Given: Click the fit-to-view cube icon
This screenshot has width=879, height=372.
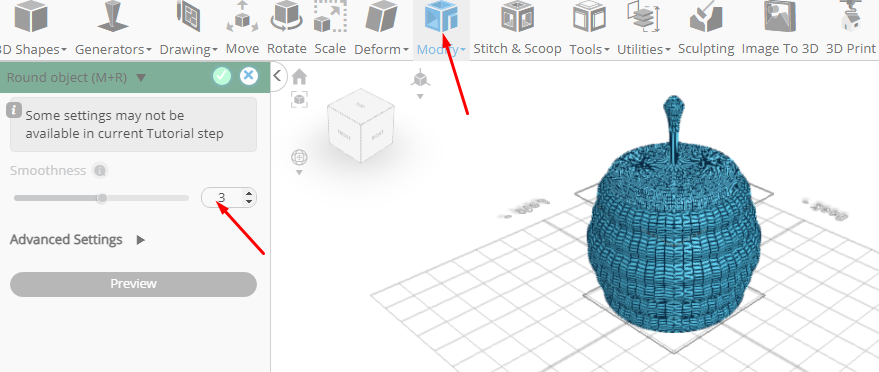Looking at the screenshot, I should click(x=299, y=100).
